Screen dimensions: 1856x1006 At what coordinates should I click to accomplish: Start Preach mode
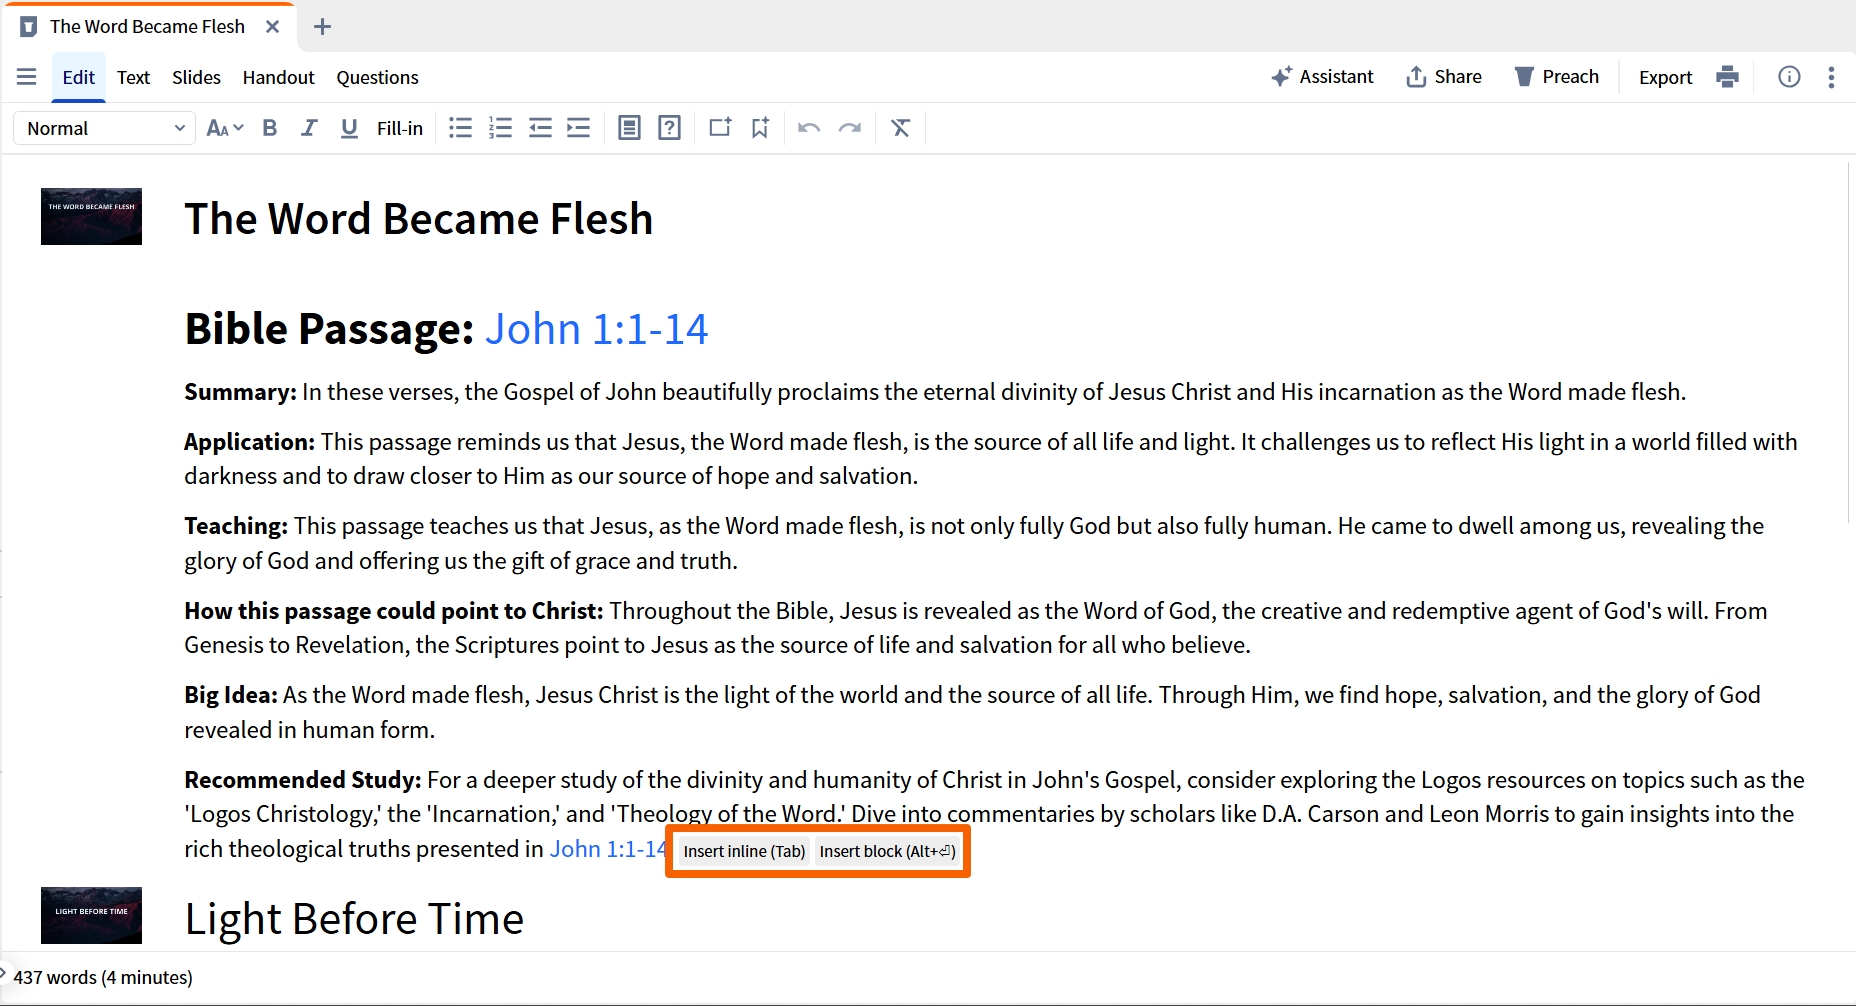1557,77
